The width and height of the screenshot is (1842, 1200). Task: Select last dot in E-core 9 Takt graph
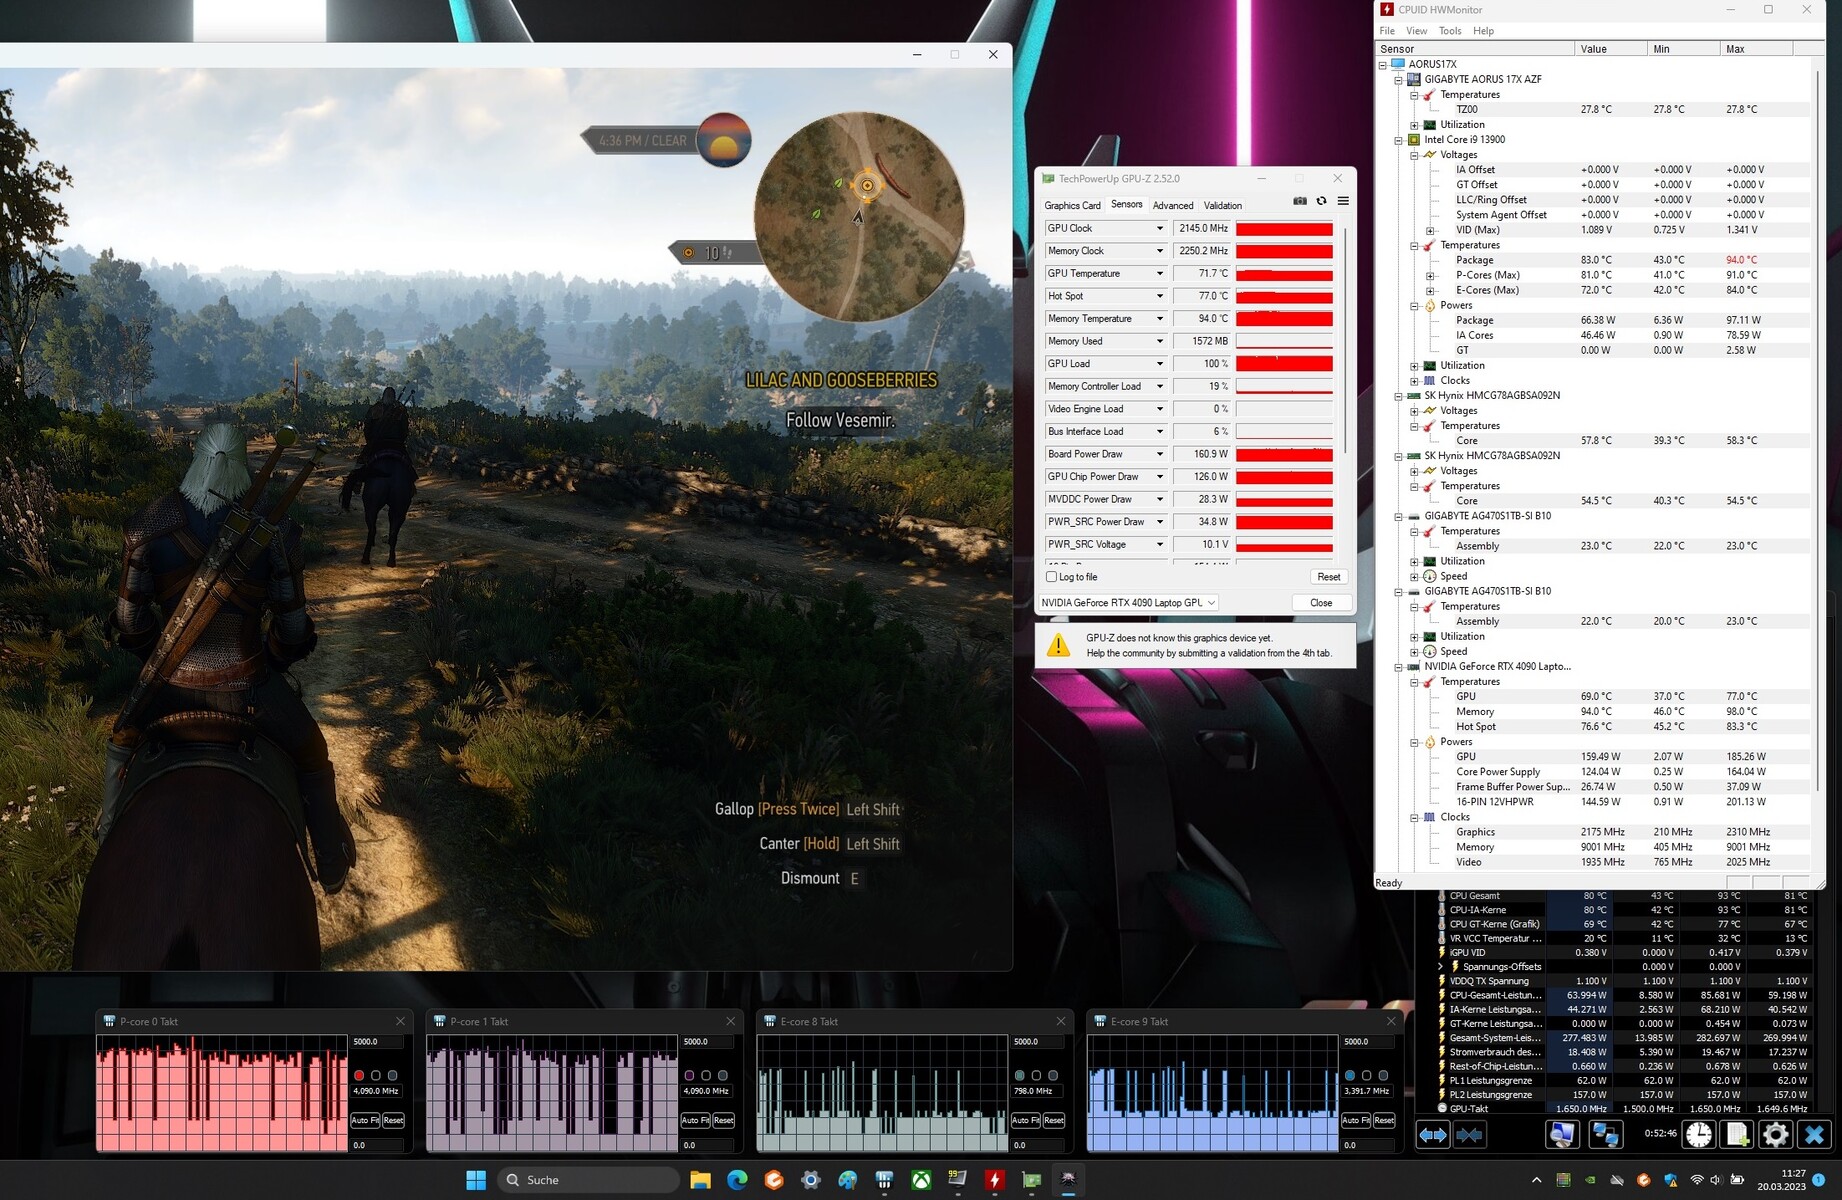[1383, 1076]
